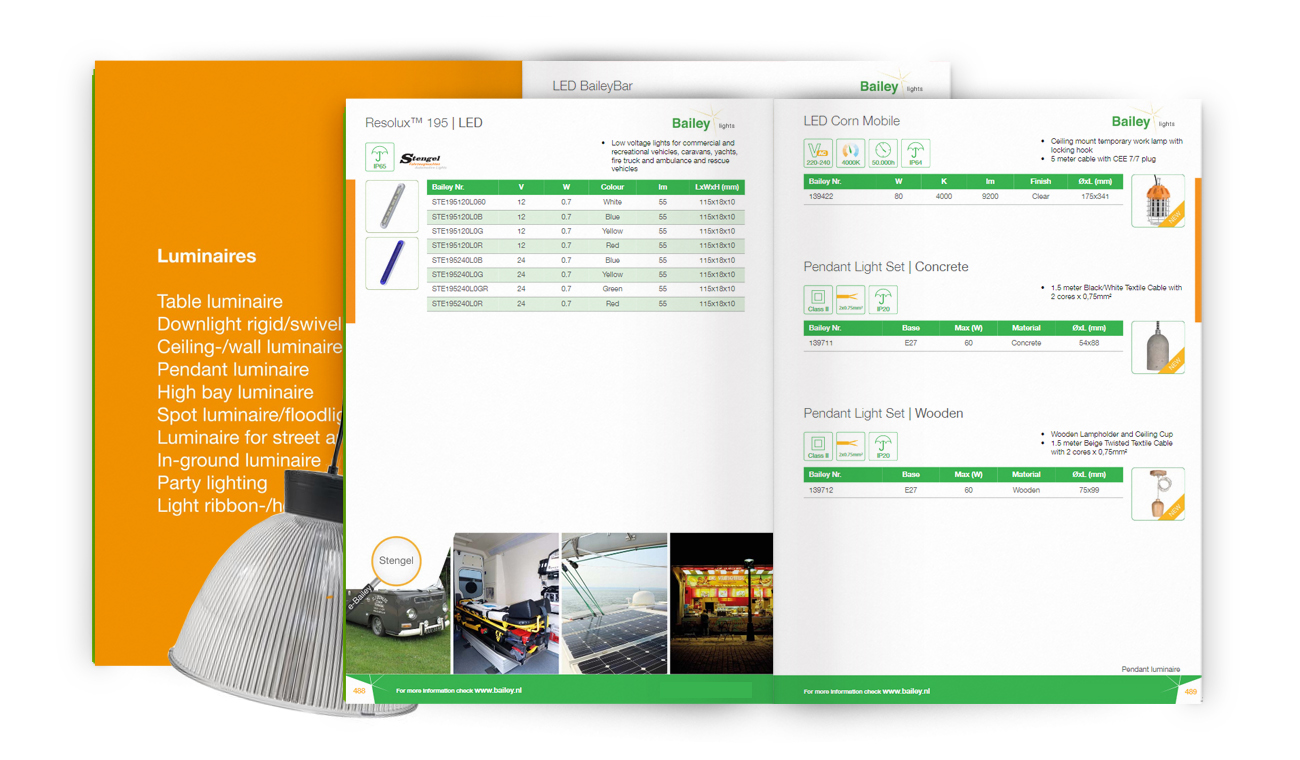
Task: Select 'Downlight rigid/swivel' on the orange cover
Action: 249,324
